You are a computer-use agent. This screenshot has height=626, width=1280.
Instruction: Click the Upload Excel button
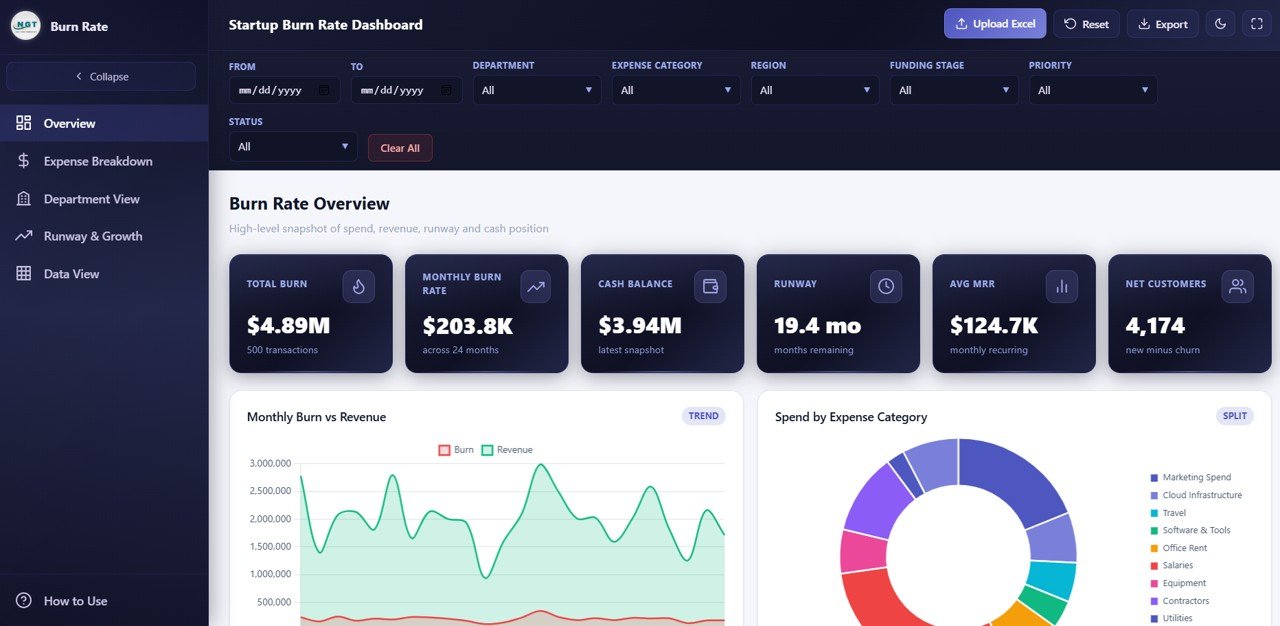[x=994, y=22]
